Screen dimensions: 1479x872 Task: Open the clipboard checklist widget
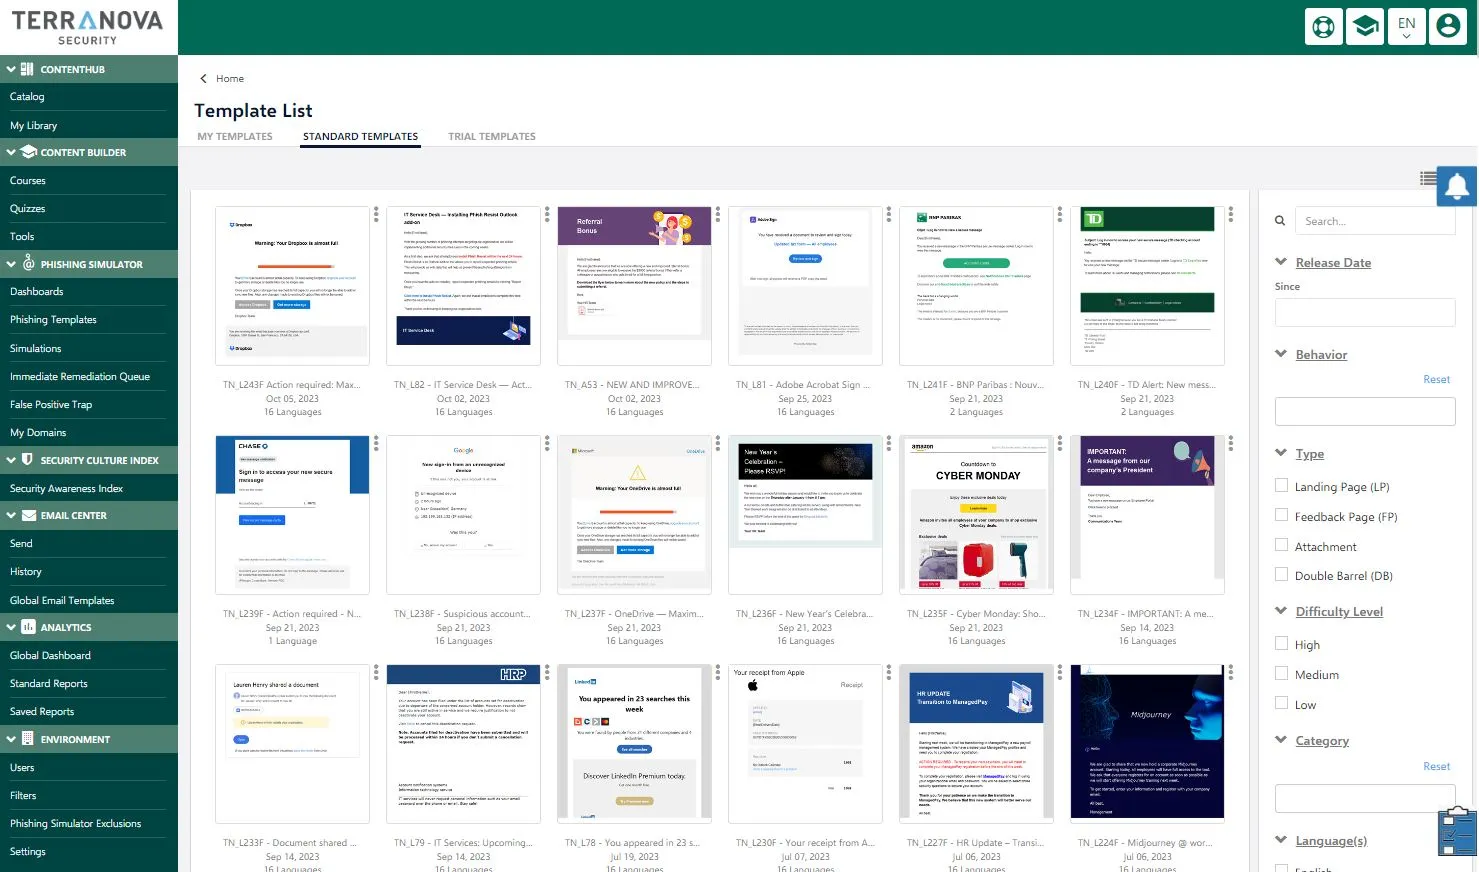1457,832
